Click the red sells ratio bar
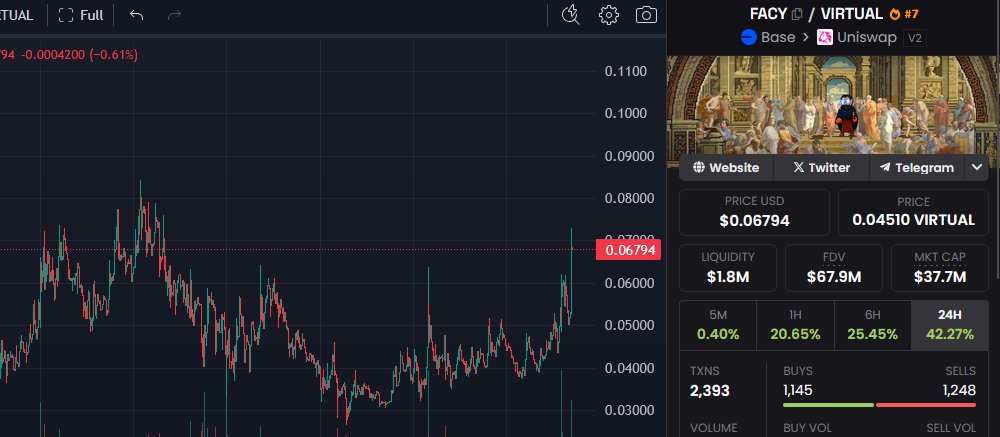 coord(926,405)
